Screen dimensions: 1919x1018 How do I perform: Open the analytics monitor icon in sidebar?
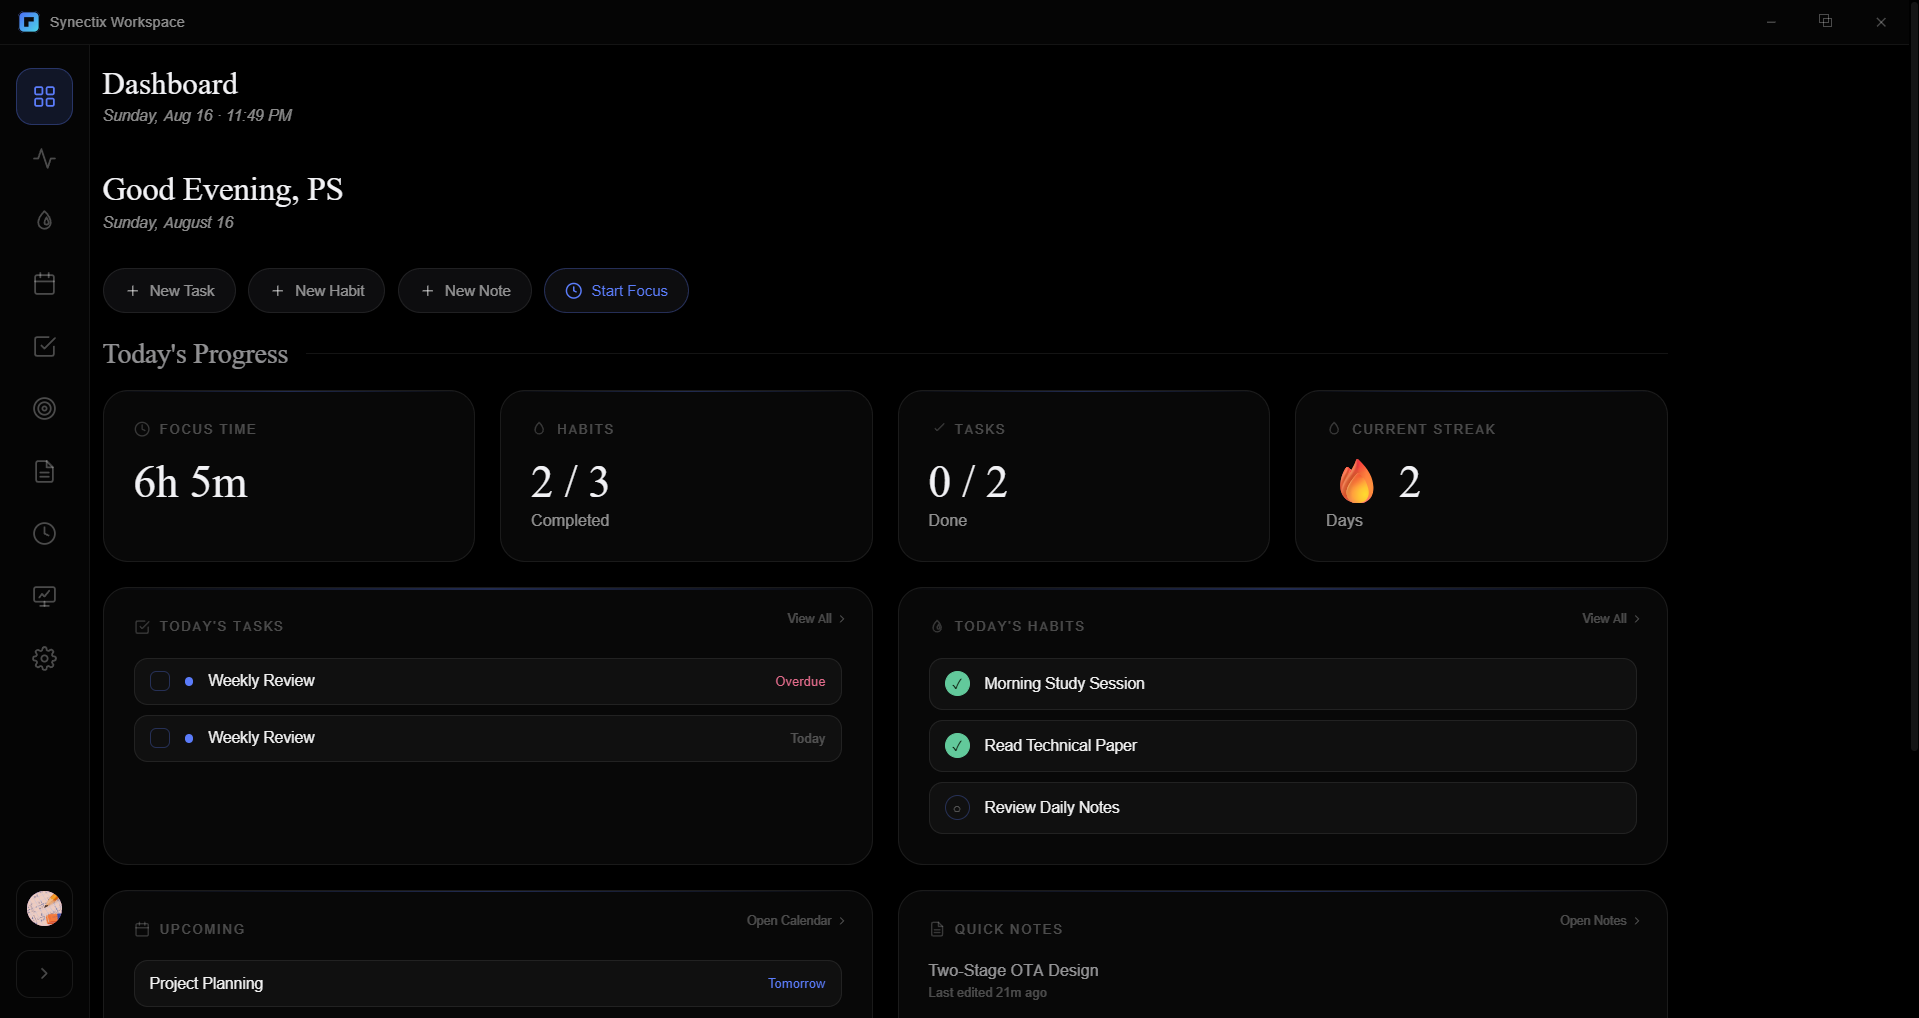44,596
